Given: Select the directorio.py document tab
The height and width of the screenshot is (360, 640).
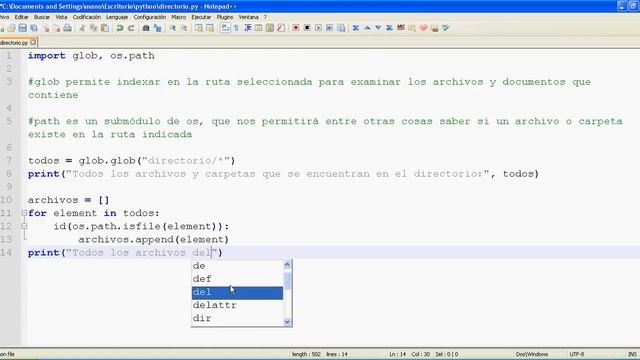Looking at the screenshot, I should pyautogui.click(x=15, y=42).
